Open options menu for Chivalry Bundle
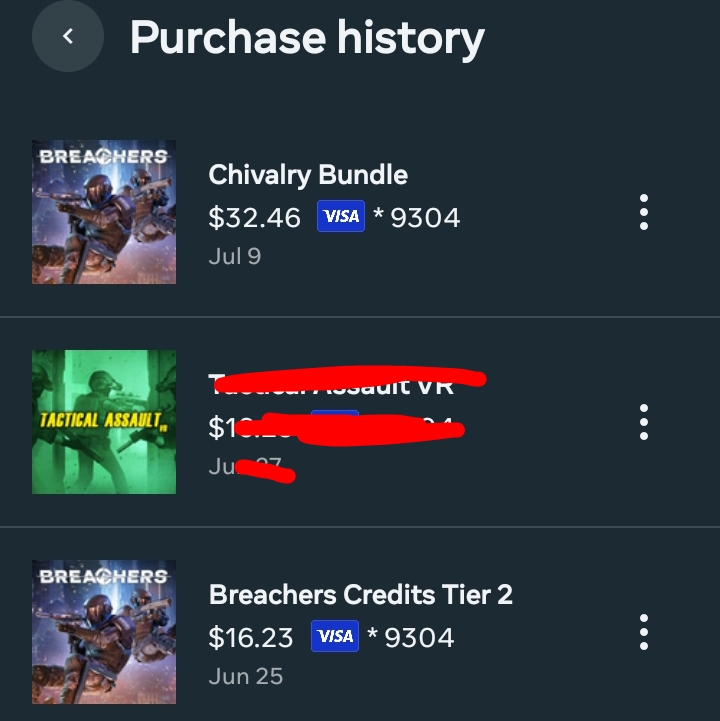The image size is (720, 721). click(x=644, y=212)
